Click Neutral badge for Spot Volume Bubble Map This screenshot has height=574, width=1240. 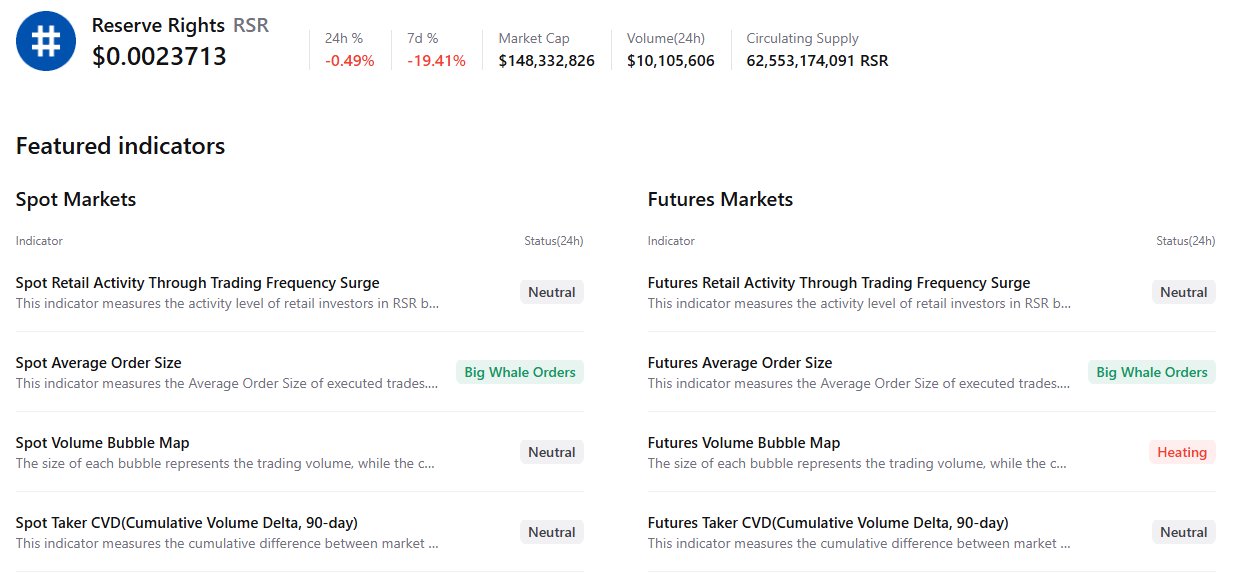(x=551, y=452)
